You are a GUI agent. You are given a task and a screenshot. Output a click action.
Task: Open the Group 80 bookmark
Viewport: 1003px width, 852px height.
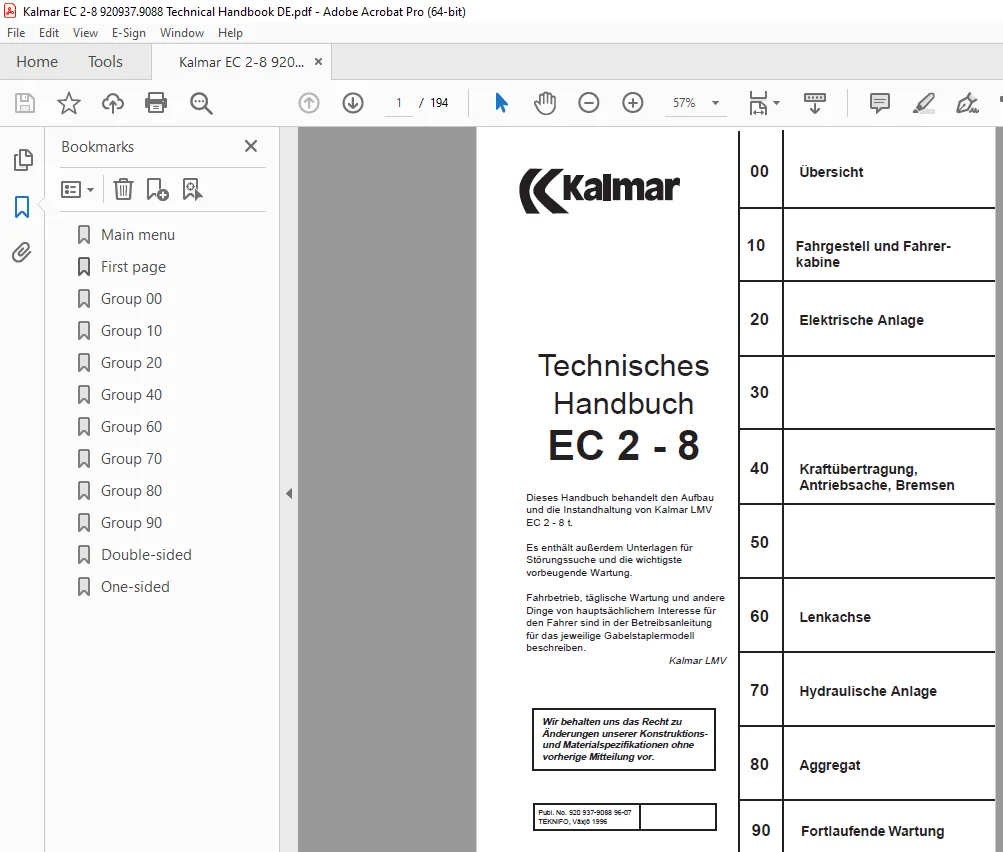coord(131,491)
